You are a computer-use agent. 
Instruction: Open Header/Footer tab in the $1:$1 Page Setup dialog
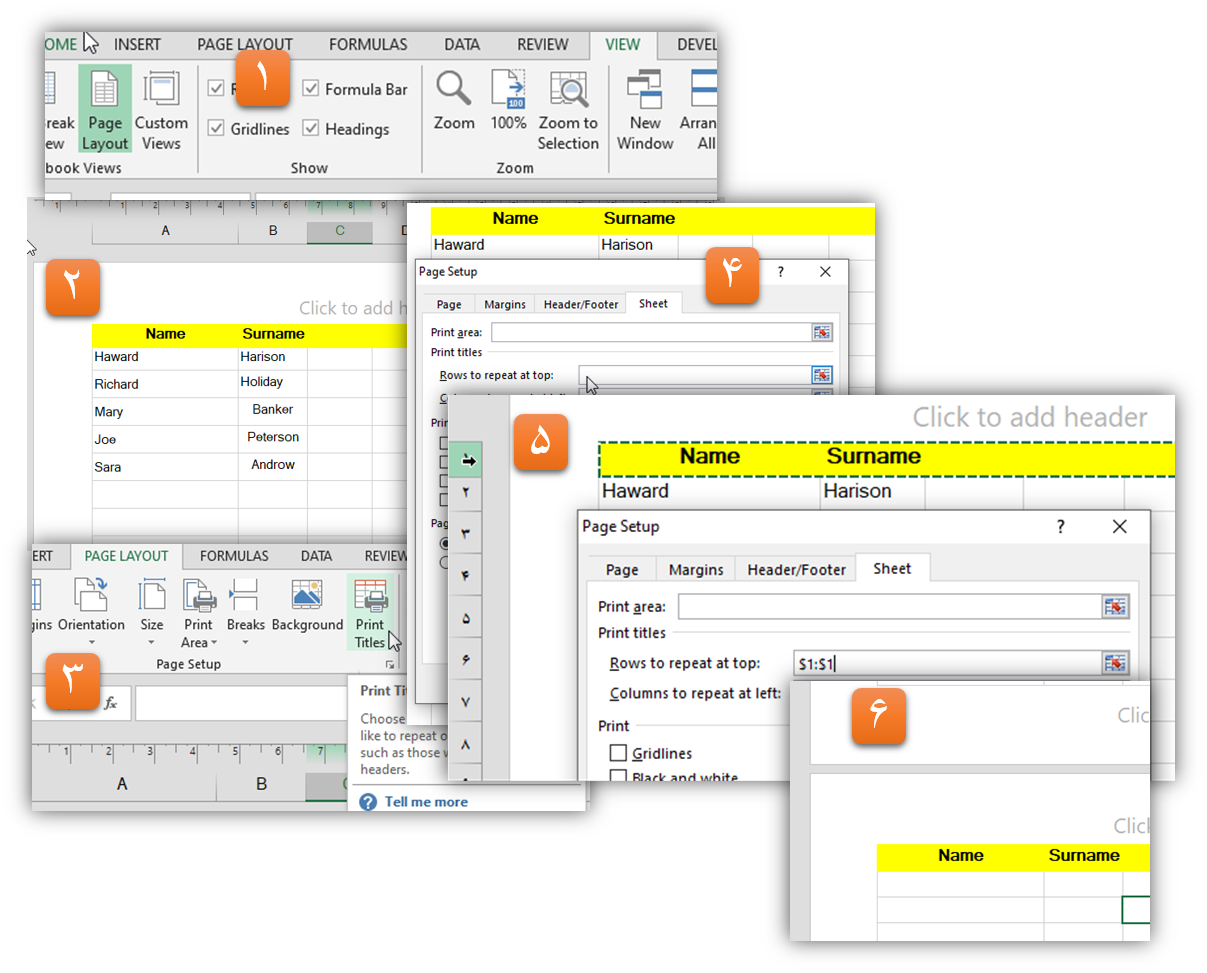796,569
